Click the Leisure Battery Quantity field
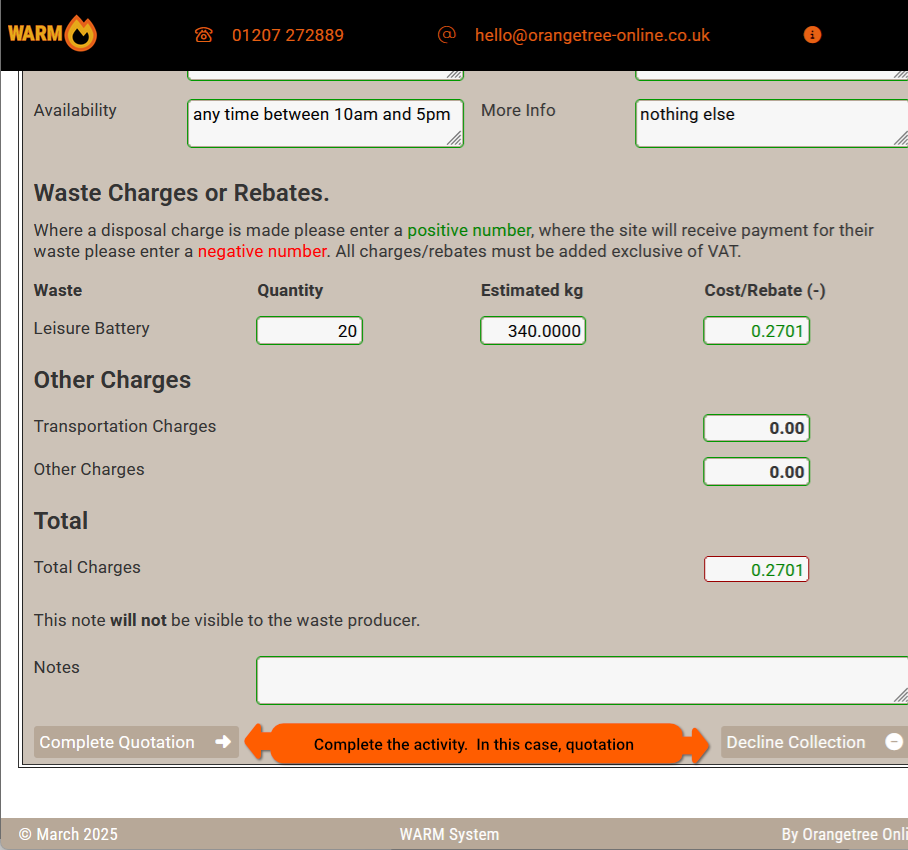The image size is (908, 850). tap(309, 331)
